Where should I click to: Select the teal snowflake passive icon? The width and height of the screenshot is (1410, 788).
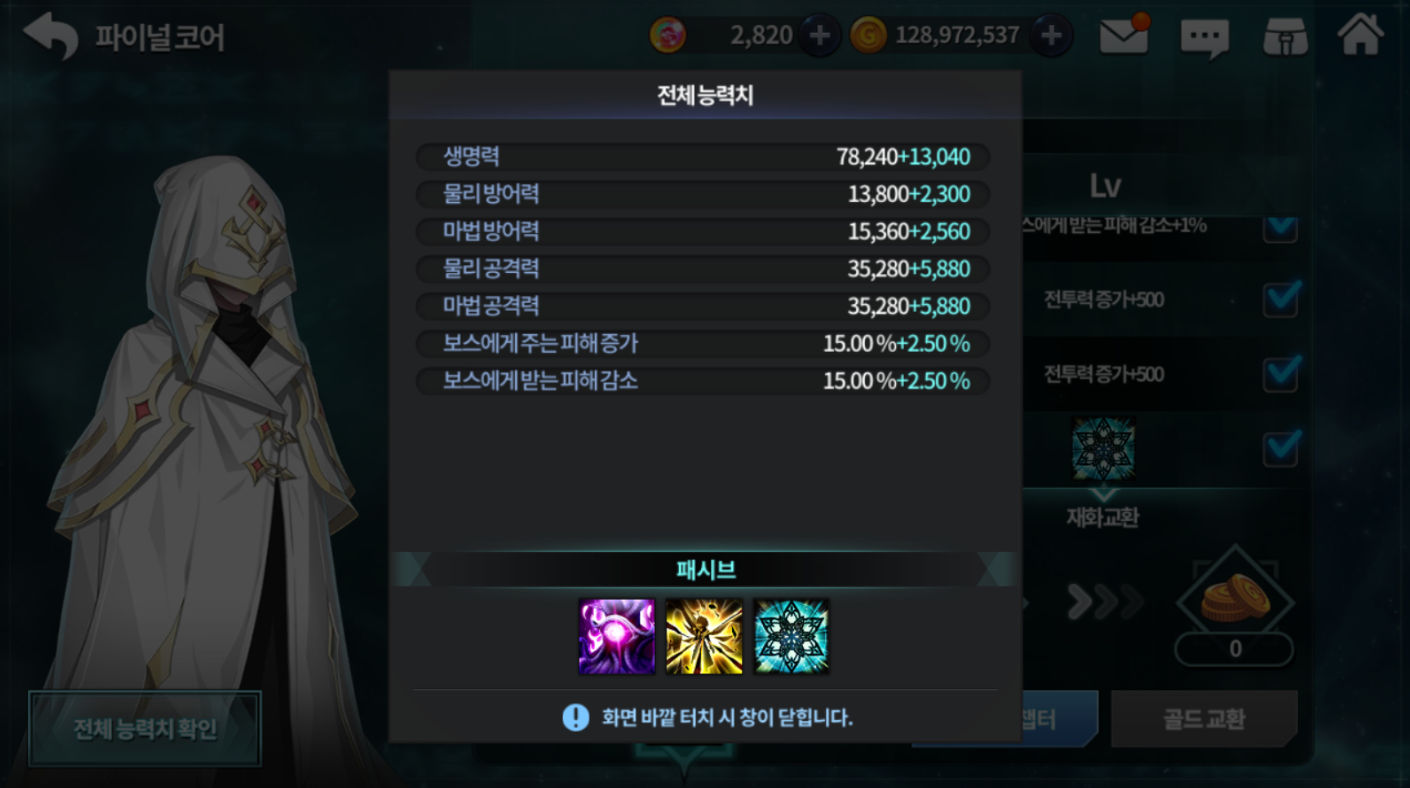click(791, 636)
